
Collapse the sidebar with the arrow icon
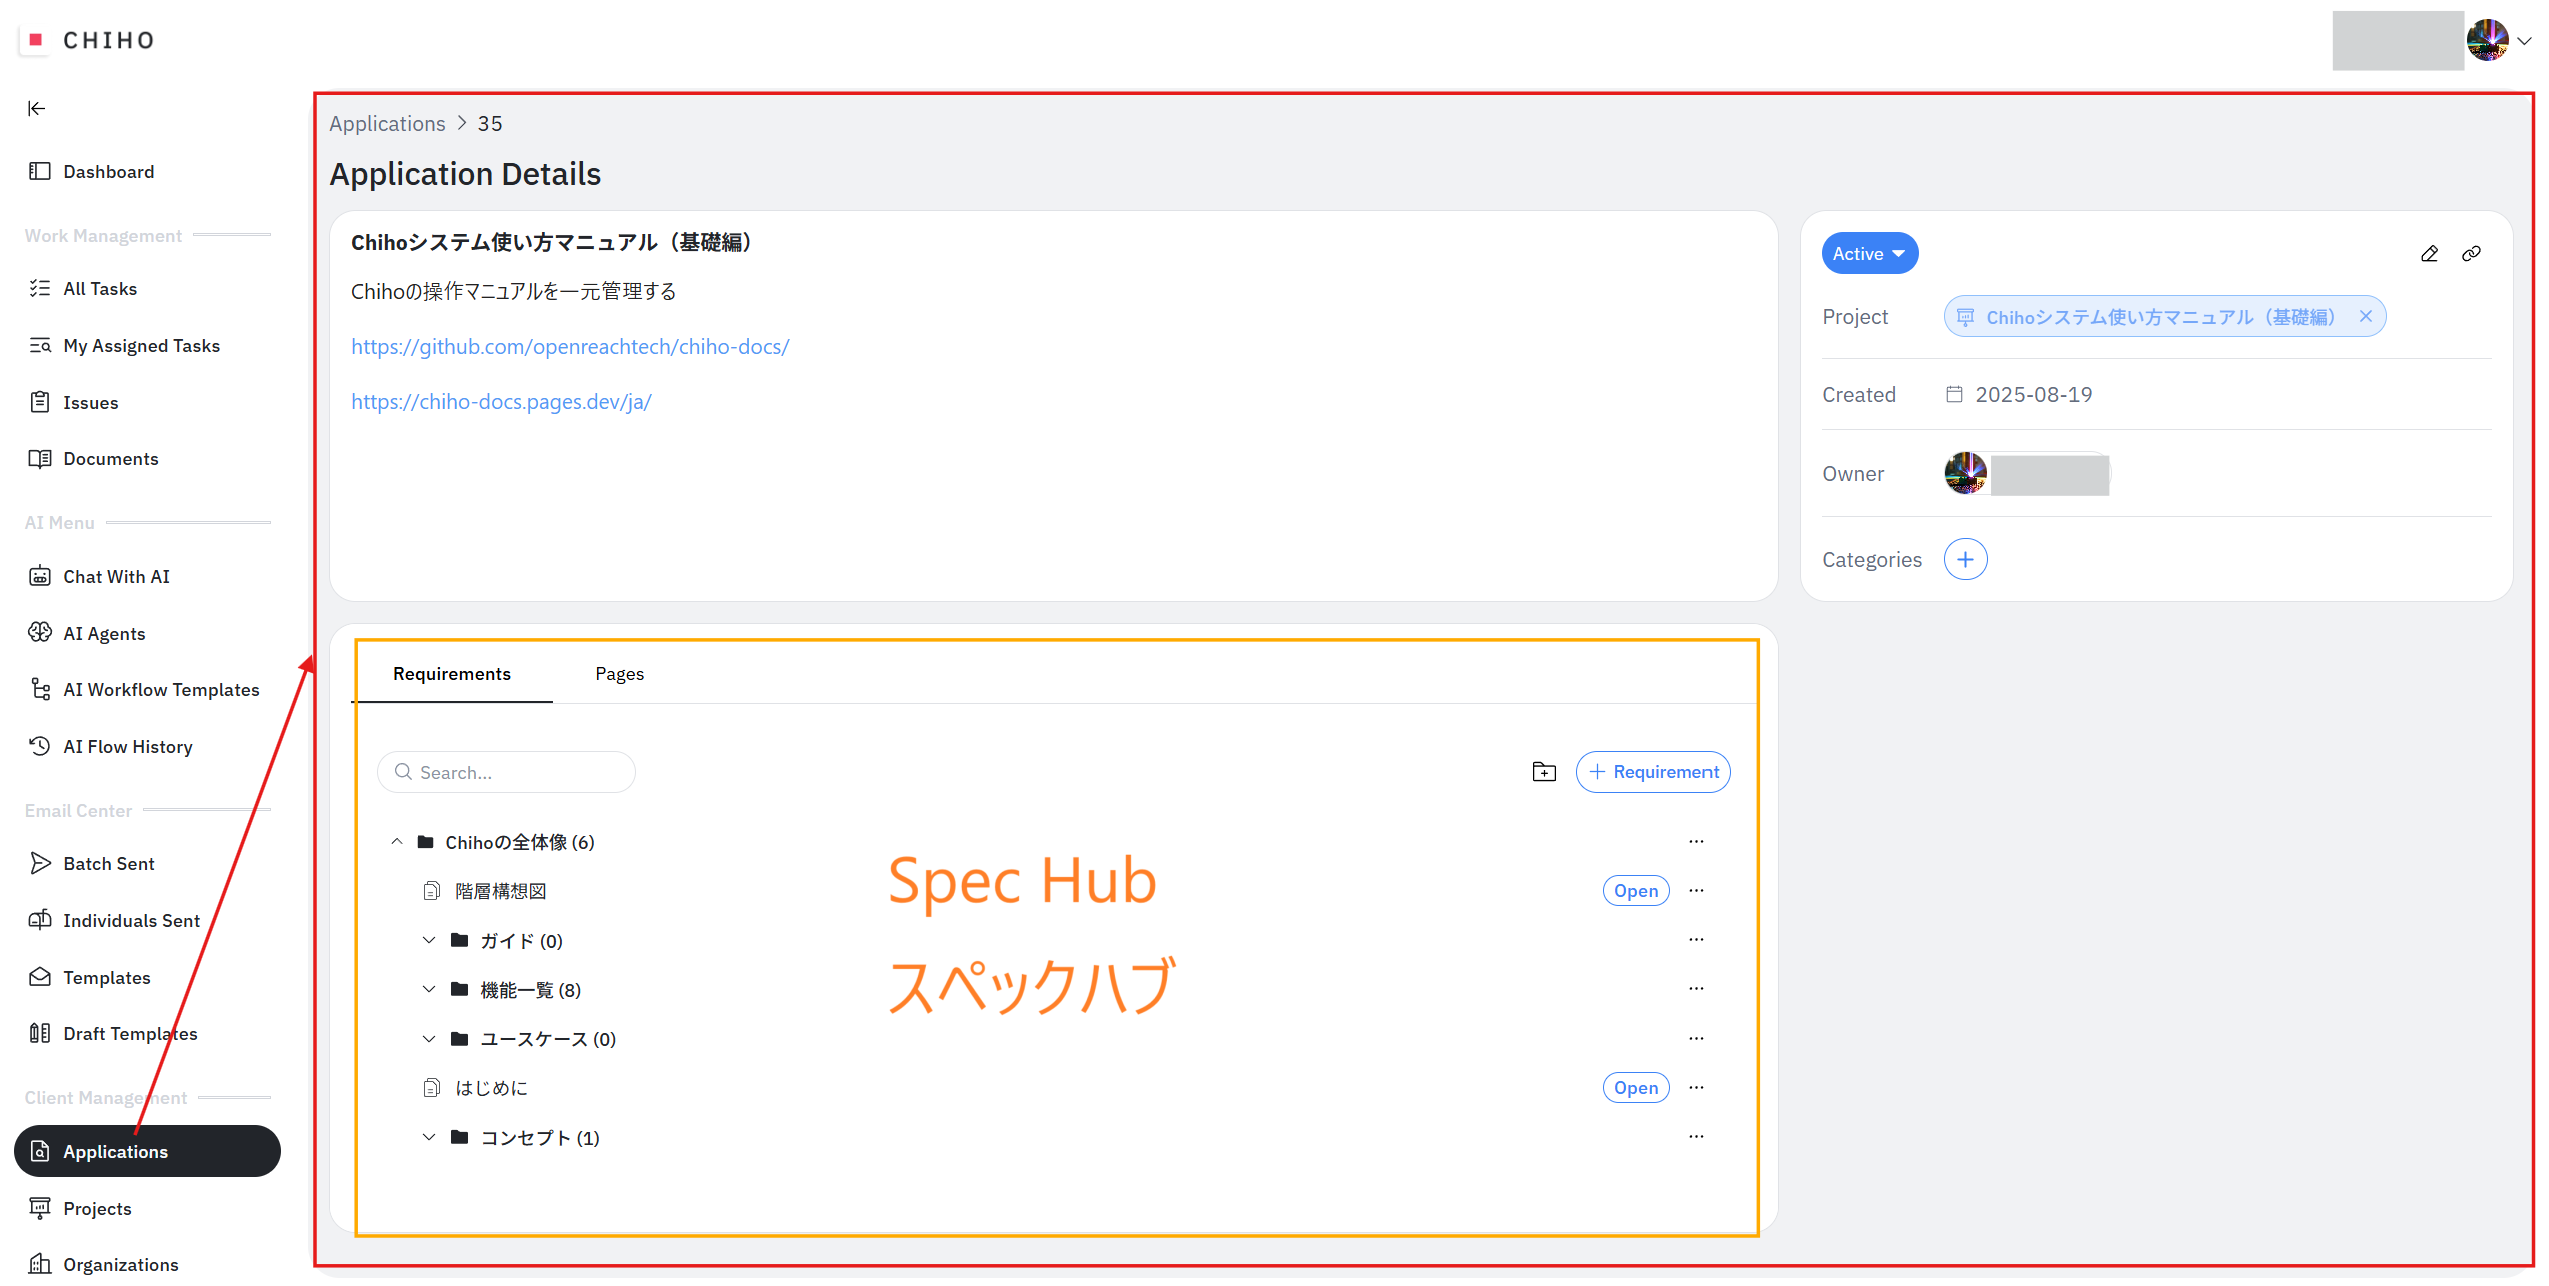37,108
